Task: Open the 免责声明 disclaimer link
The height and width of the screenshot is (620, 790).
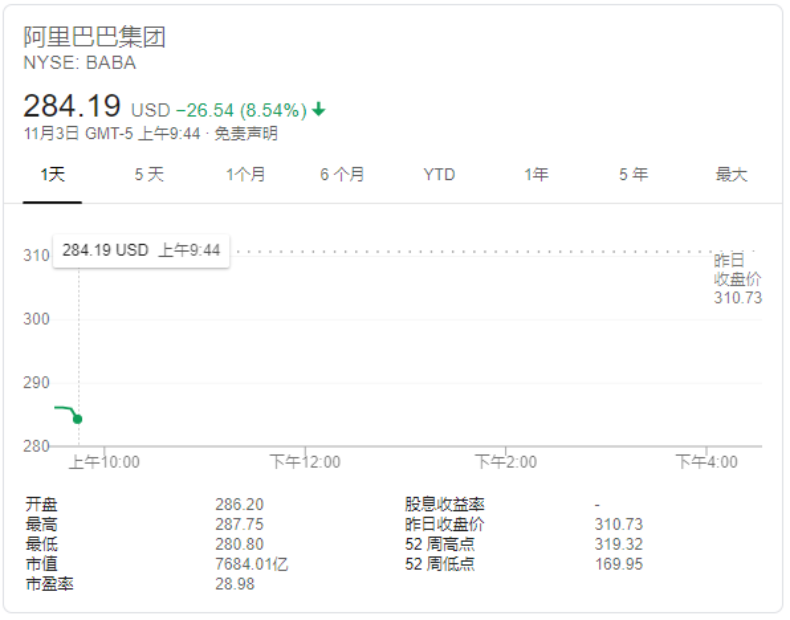Action: tap(246, 133)
